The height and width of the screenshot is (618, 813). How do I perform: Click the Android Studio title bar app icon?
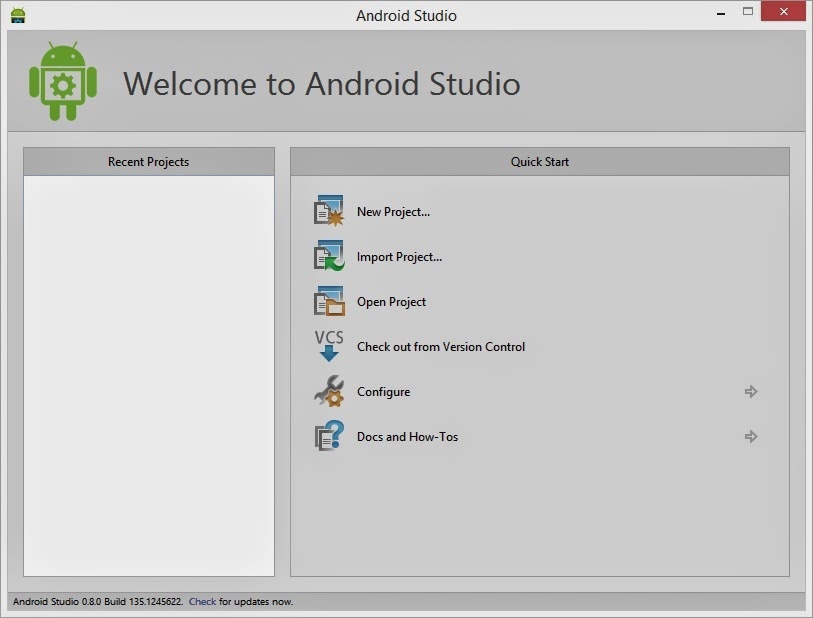[18, 15]
